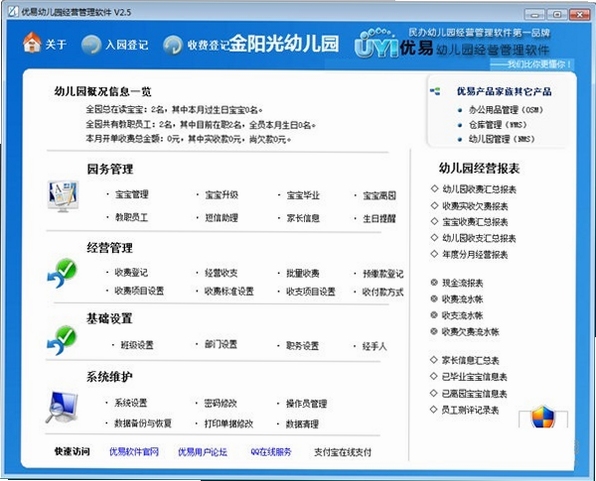This screenshot has width=596, height=481.
Task: Open 部门设置
Action: 221,344
